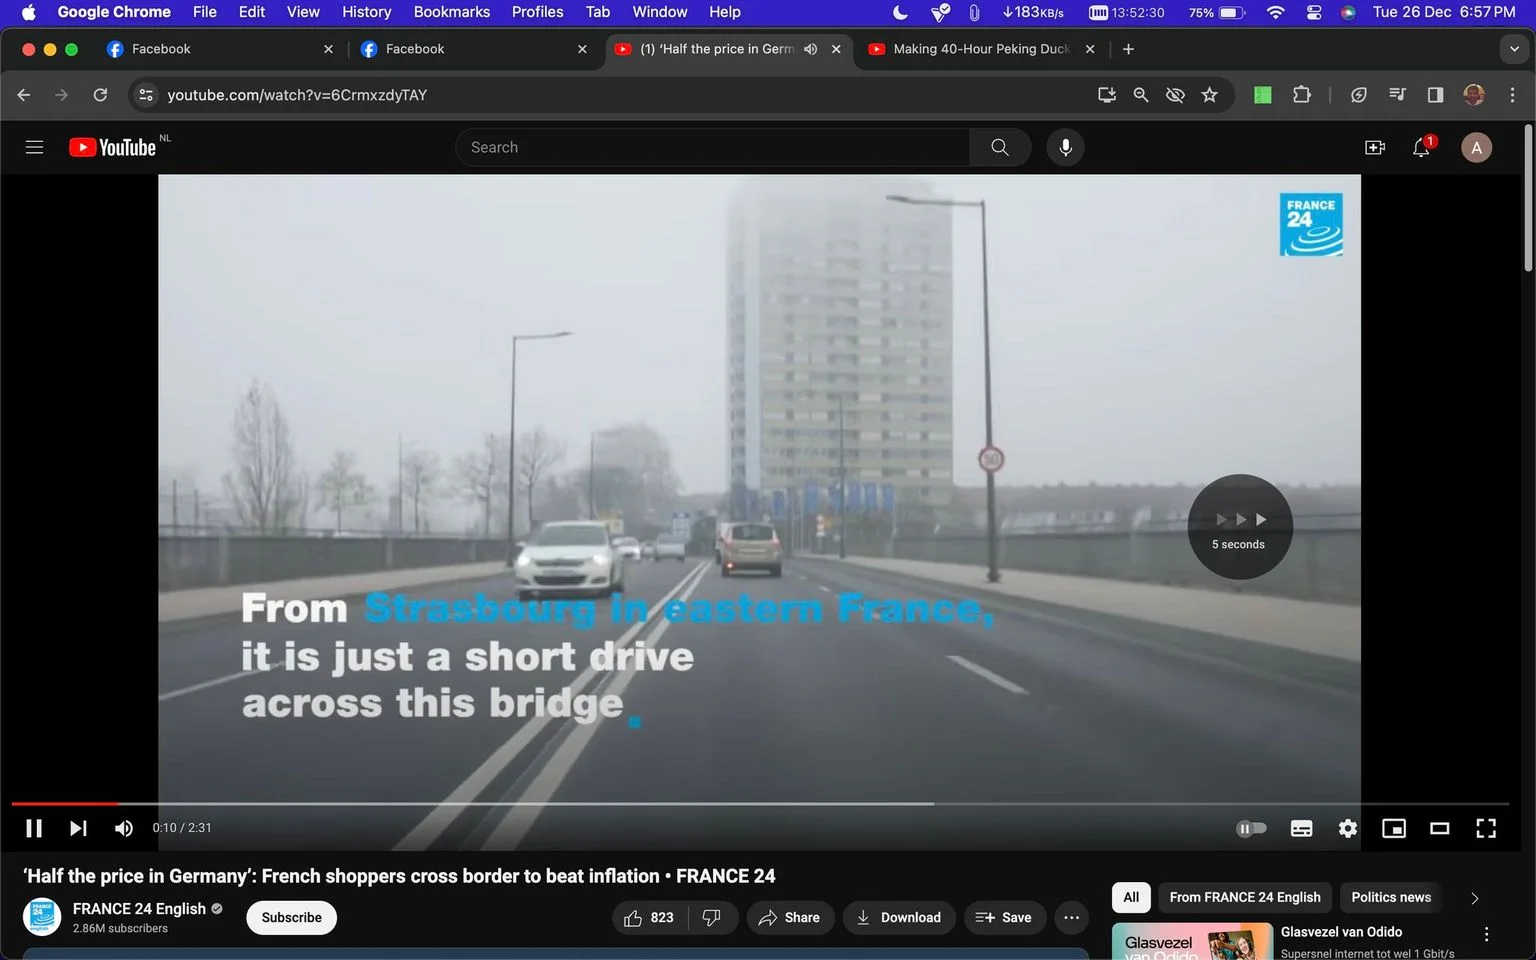
Task: Skip to the next video
Action: tap(78, 828)
